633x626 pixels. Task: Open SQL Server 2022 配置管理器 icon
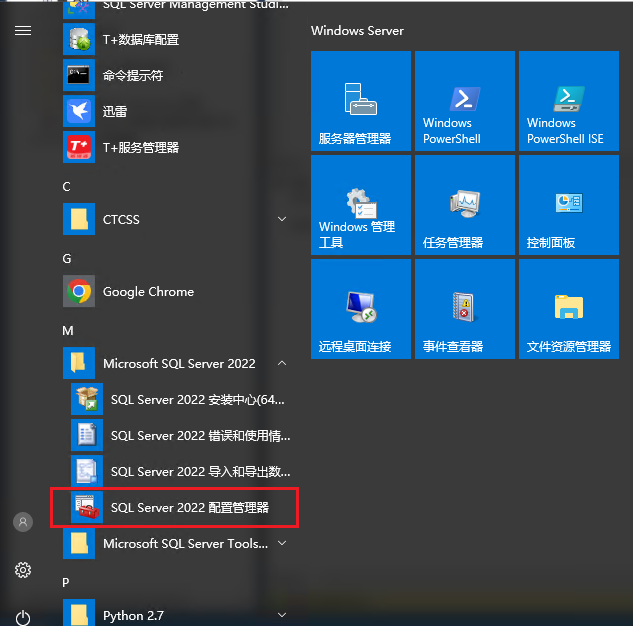point(87,507)
